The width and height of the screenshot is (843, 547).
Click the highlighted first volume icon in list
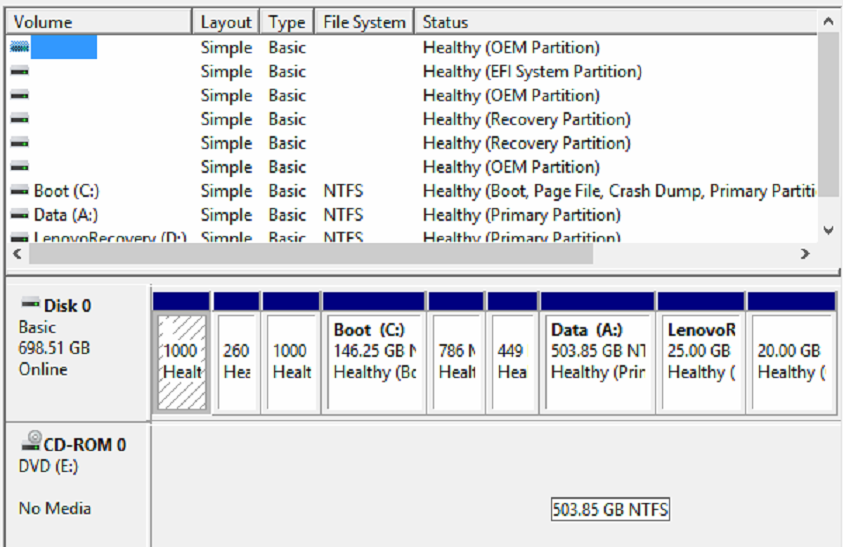[19, 47]
